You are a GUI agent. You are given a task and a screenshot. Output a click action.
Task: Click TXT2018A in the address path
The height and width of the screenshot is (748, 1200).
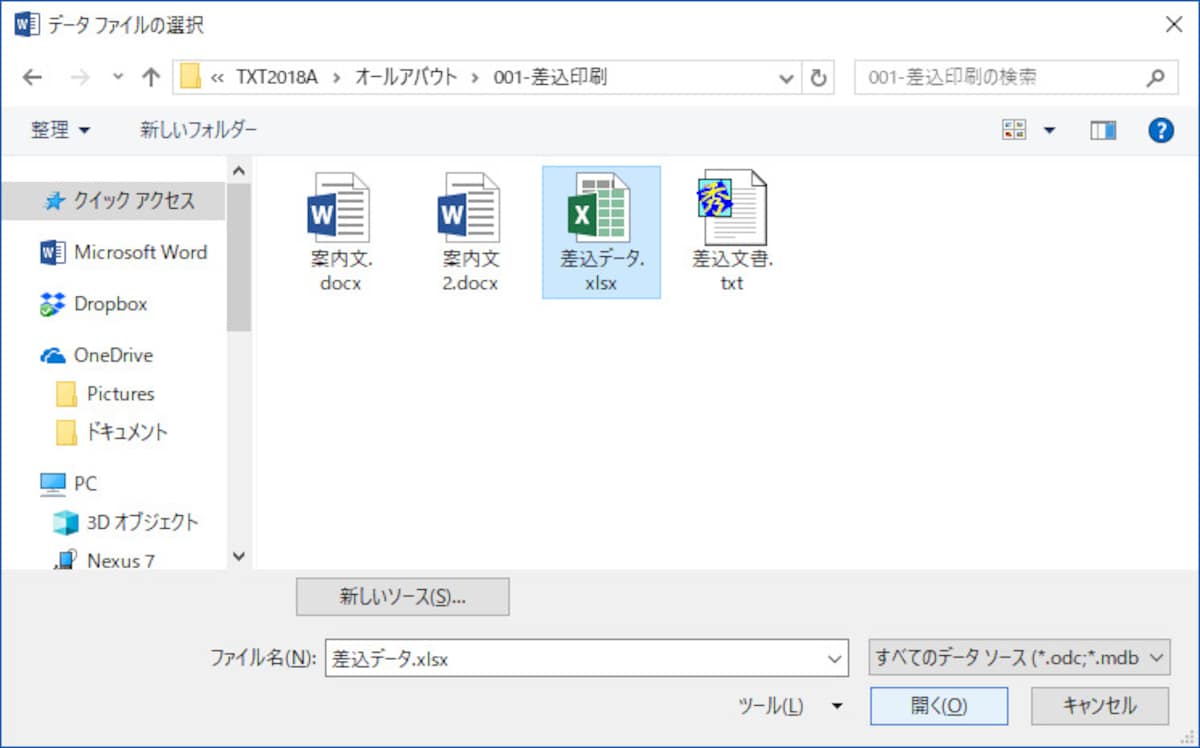pyautogui.click(x=276, y=77)
